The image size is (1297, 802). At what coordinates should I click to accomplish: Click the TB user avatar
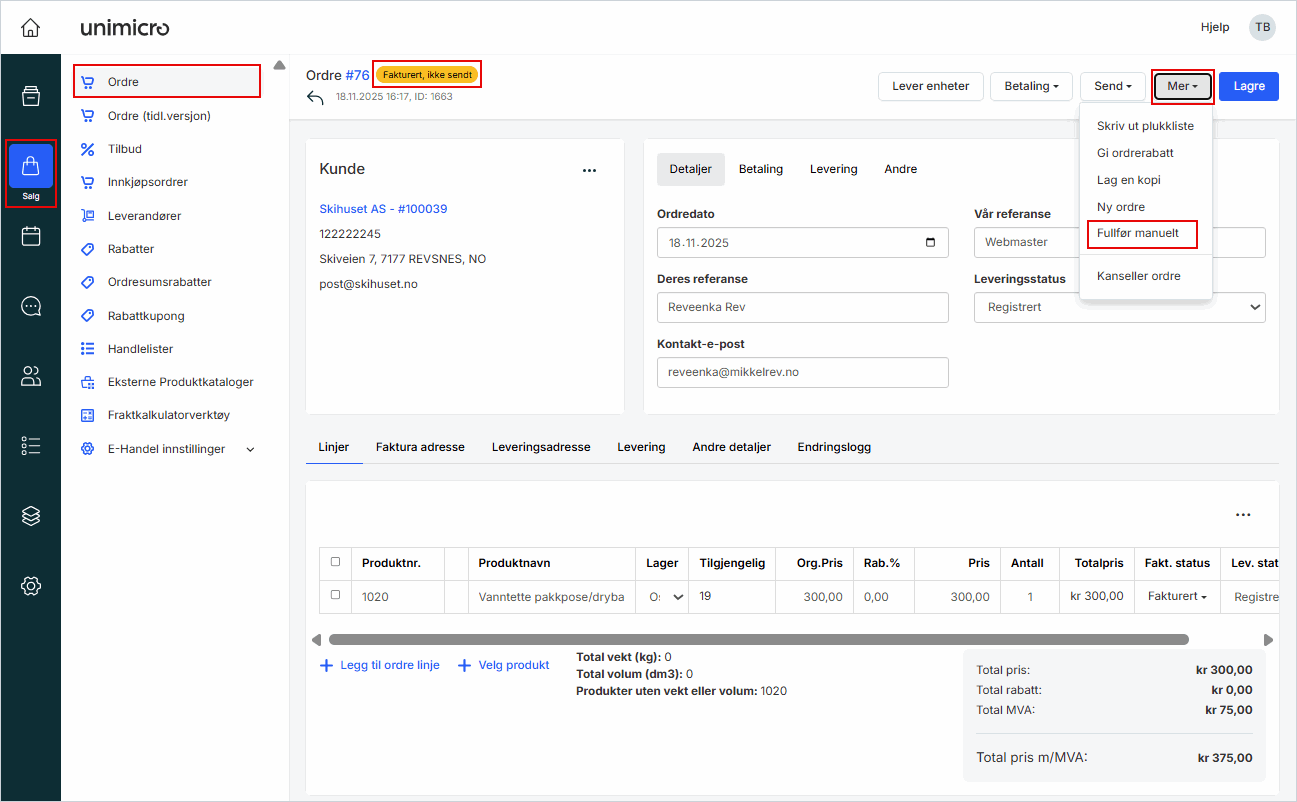click(1262, 27)
